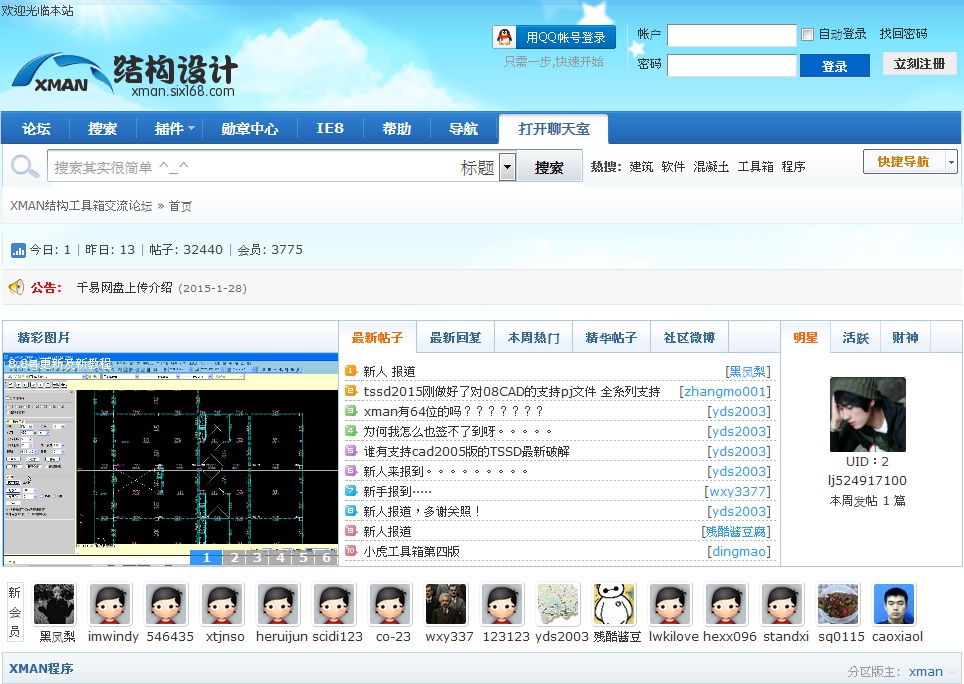964x684 pixels.
Task: Click the XMAN site logo
Action: (124, 75)
